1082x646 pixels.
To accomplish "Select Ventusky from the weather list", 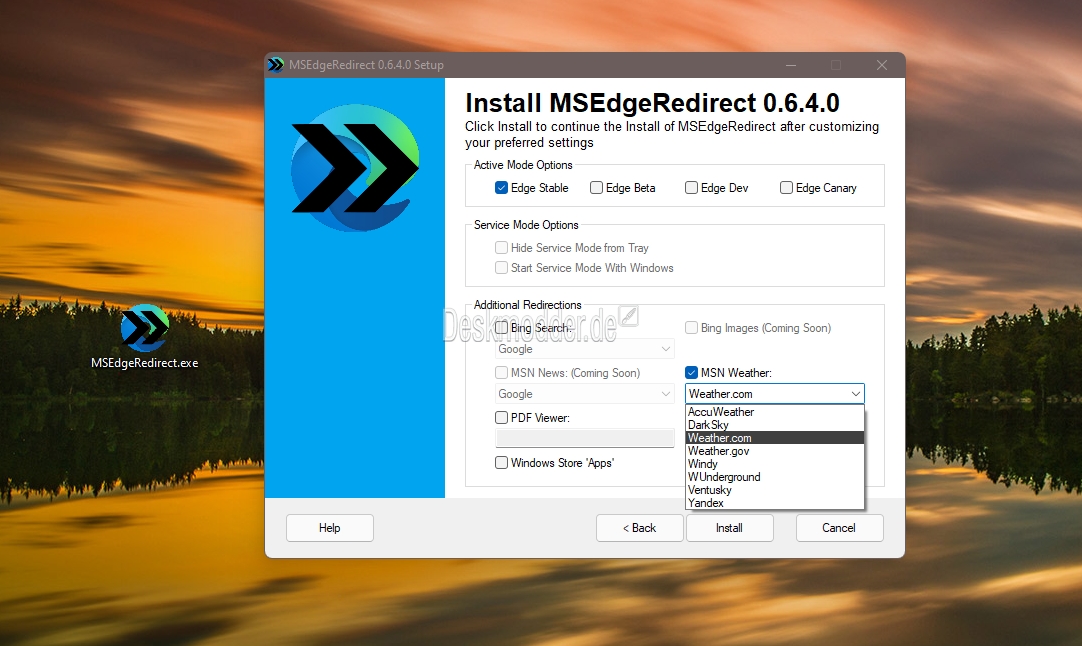I will click(774, 490).
